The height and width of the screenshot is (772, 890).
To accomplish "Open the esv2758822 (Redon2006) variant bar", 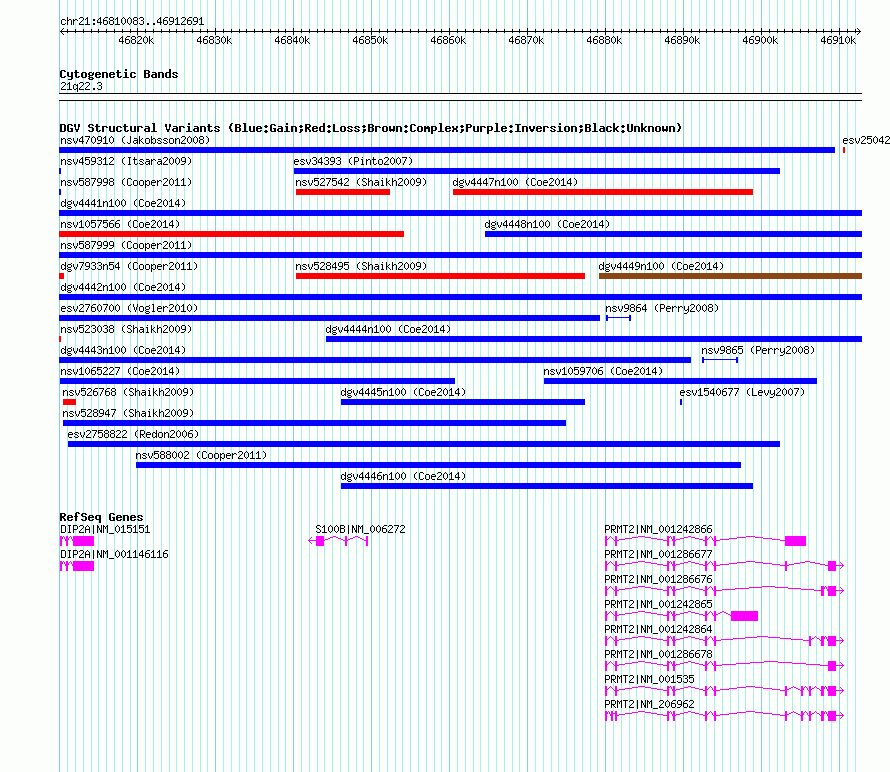I will [x=424, y=444].
